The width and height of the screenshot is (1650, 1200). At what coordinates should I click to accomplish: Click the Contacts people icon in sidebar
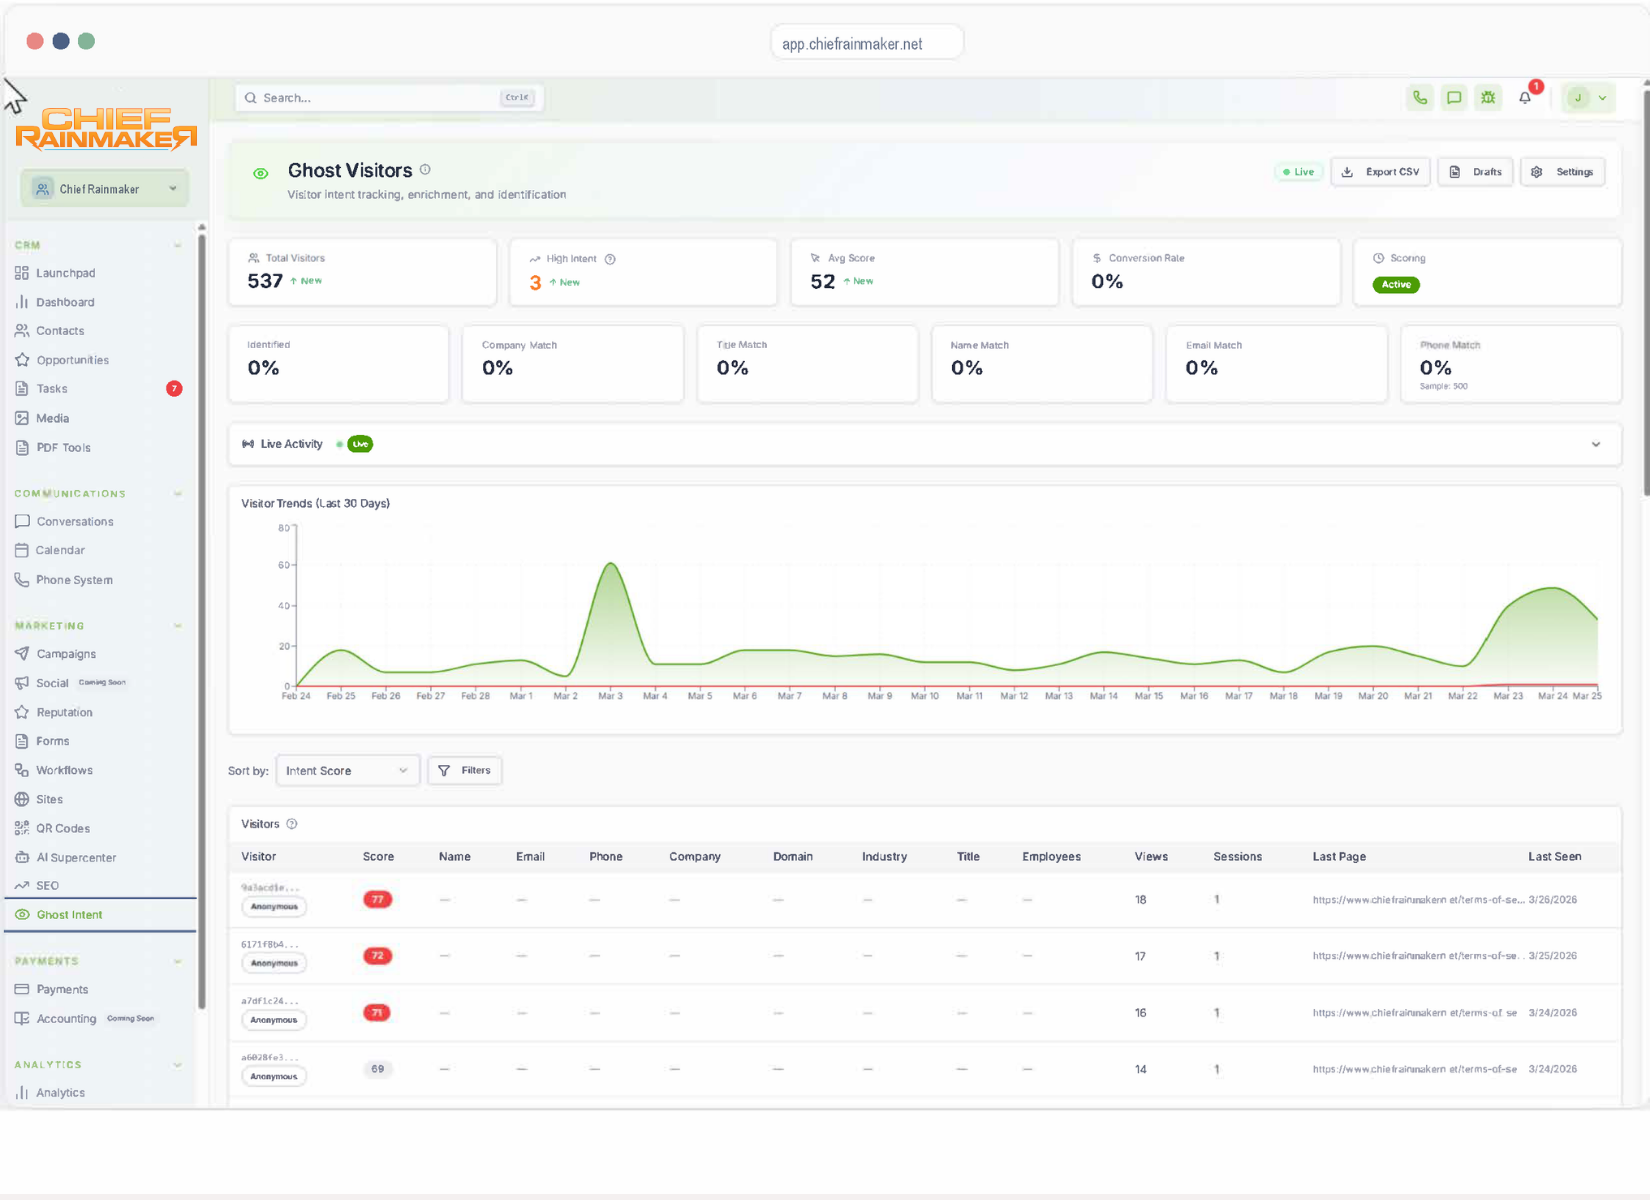[x=22, y=331]
